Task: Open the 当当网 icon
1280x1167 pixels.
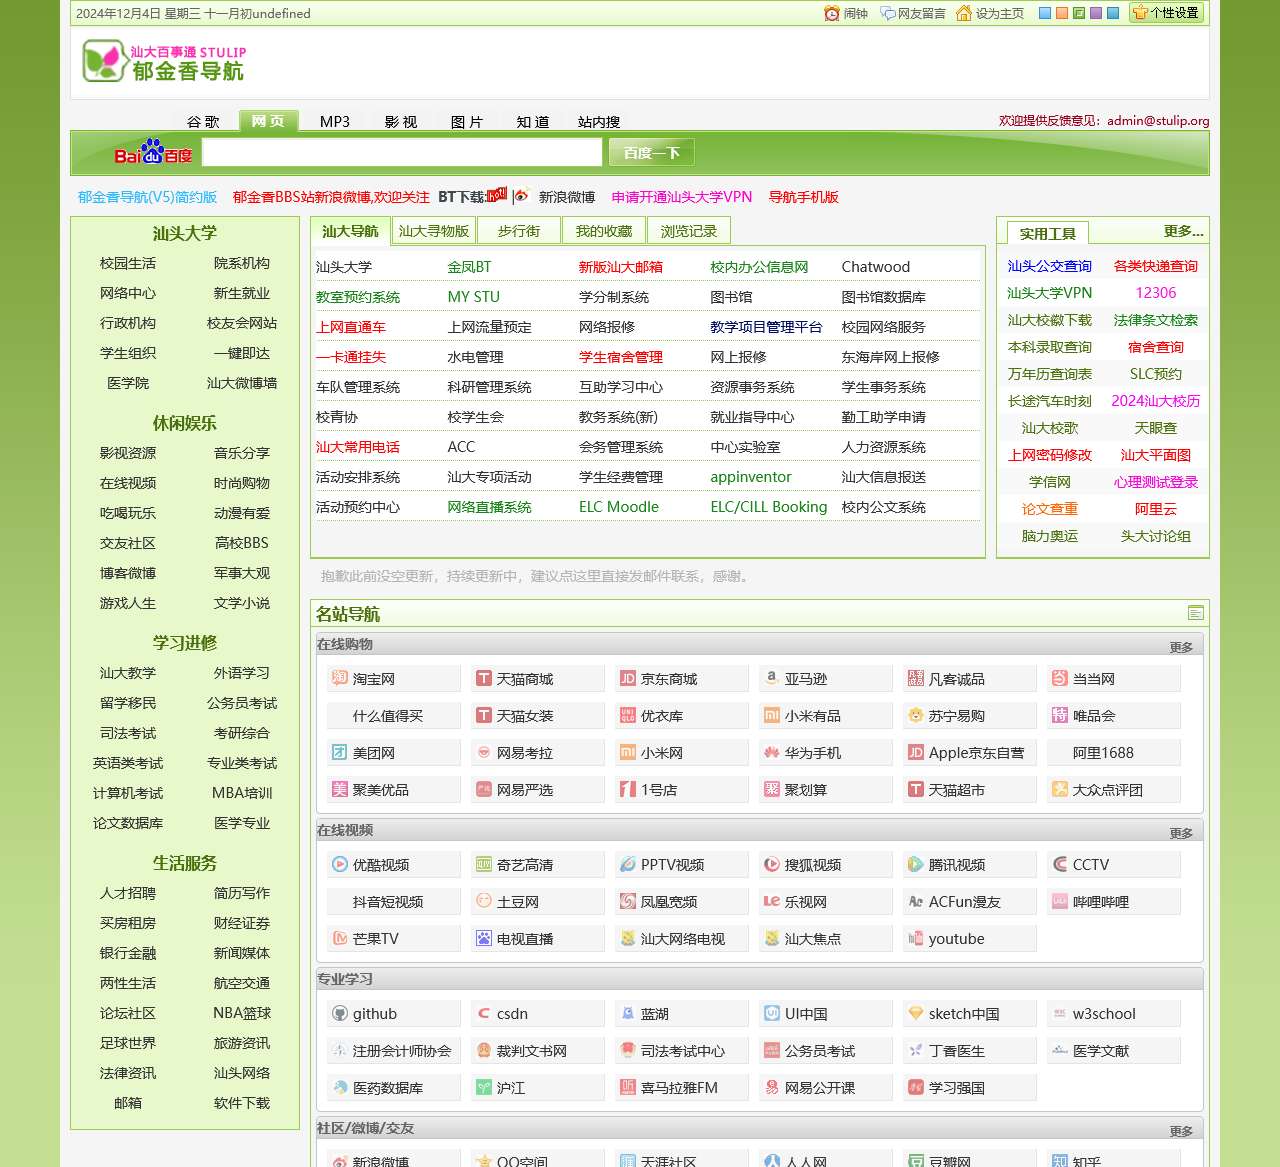Action: coord(1060,678)
